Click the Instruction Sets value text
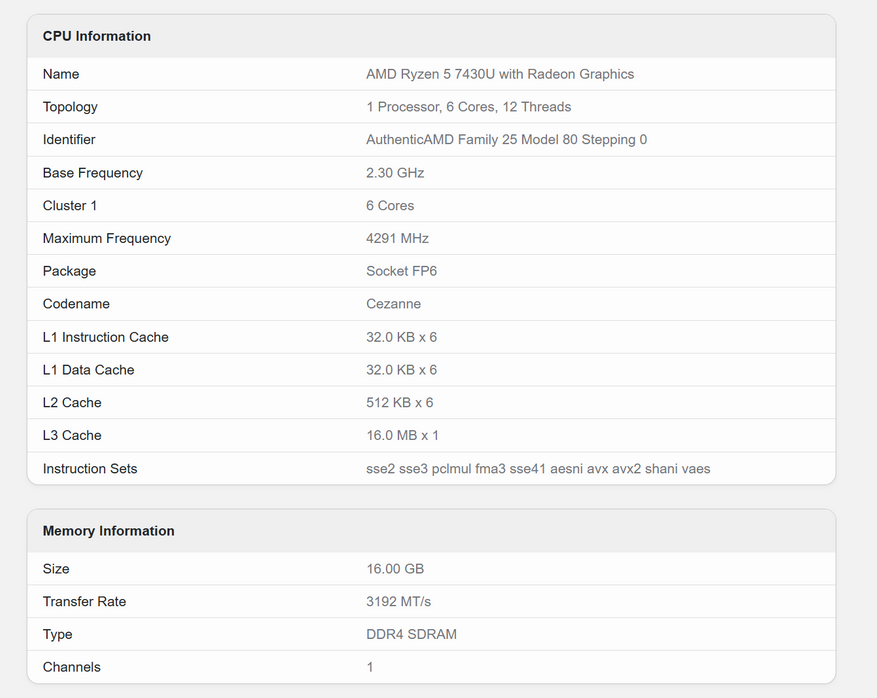This screenshot has width=877, height=698. pos(538,469)
